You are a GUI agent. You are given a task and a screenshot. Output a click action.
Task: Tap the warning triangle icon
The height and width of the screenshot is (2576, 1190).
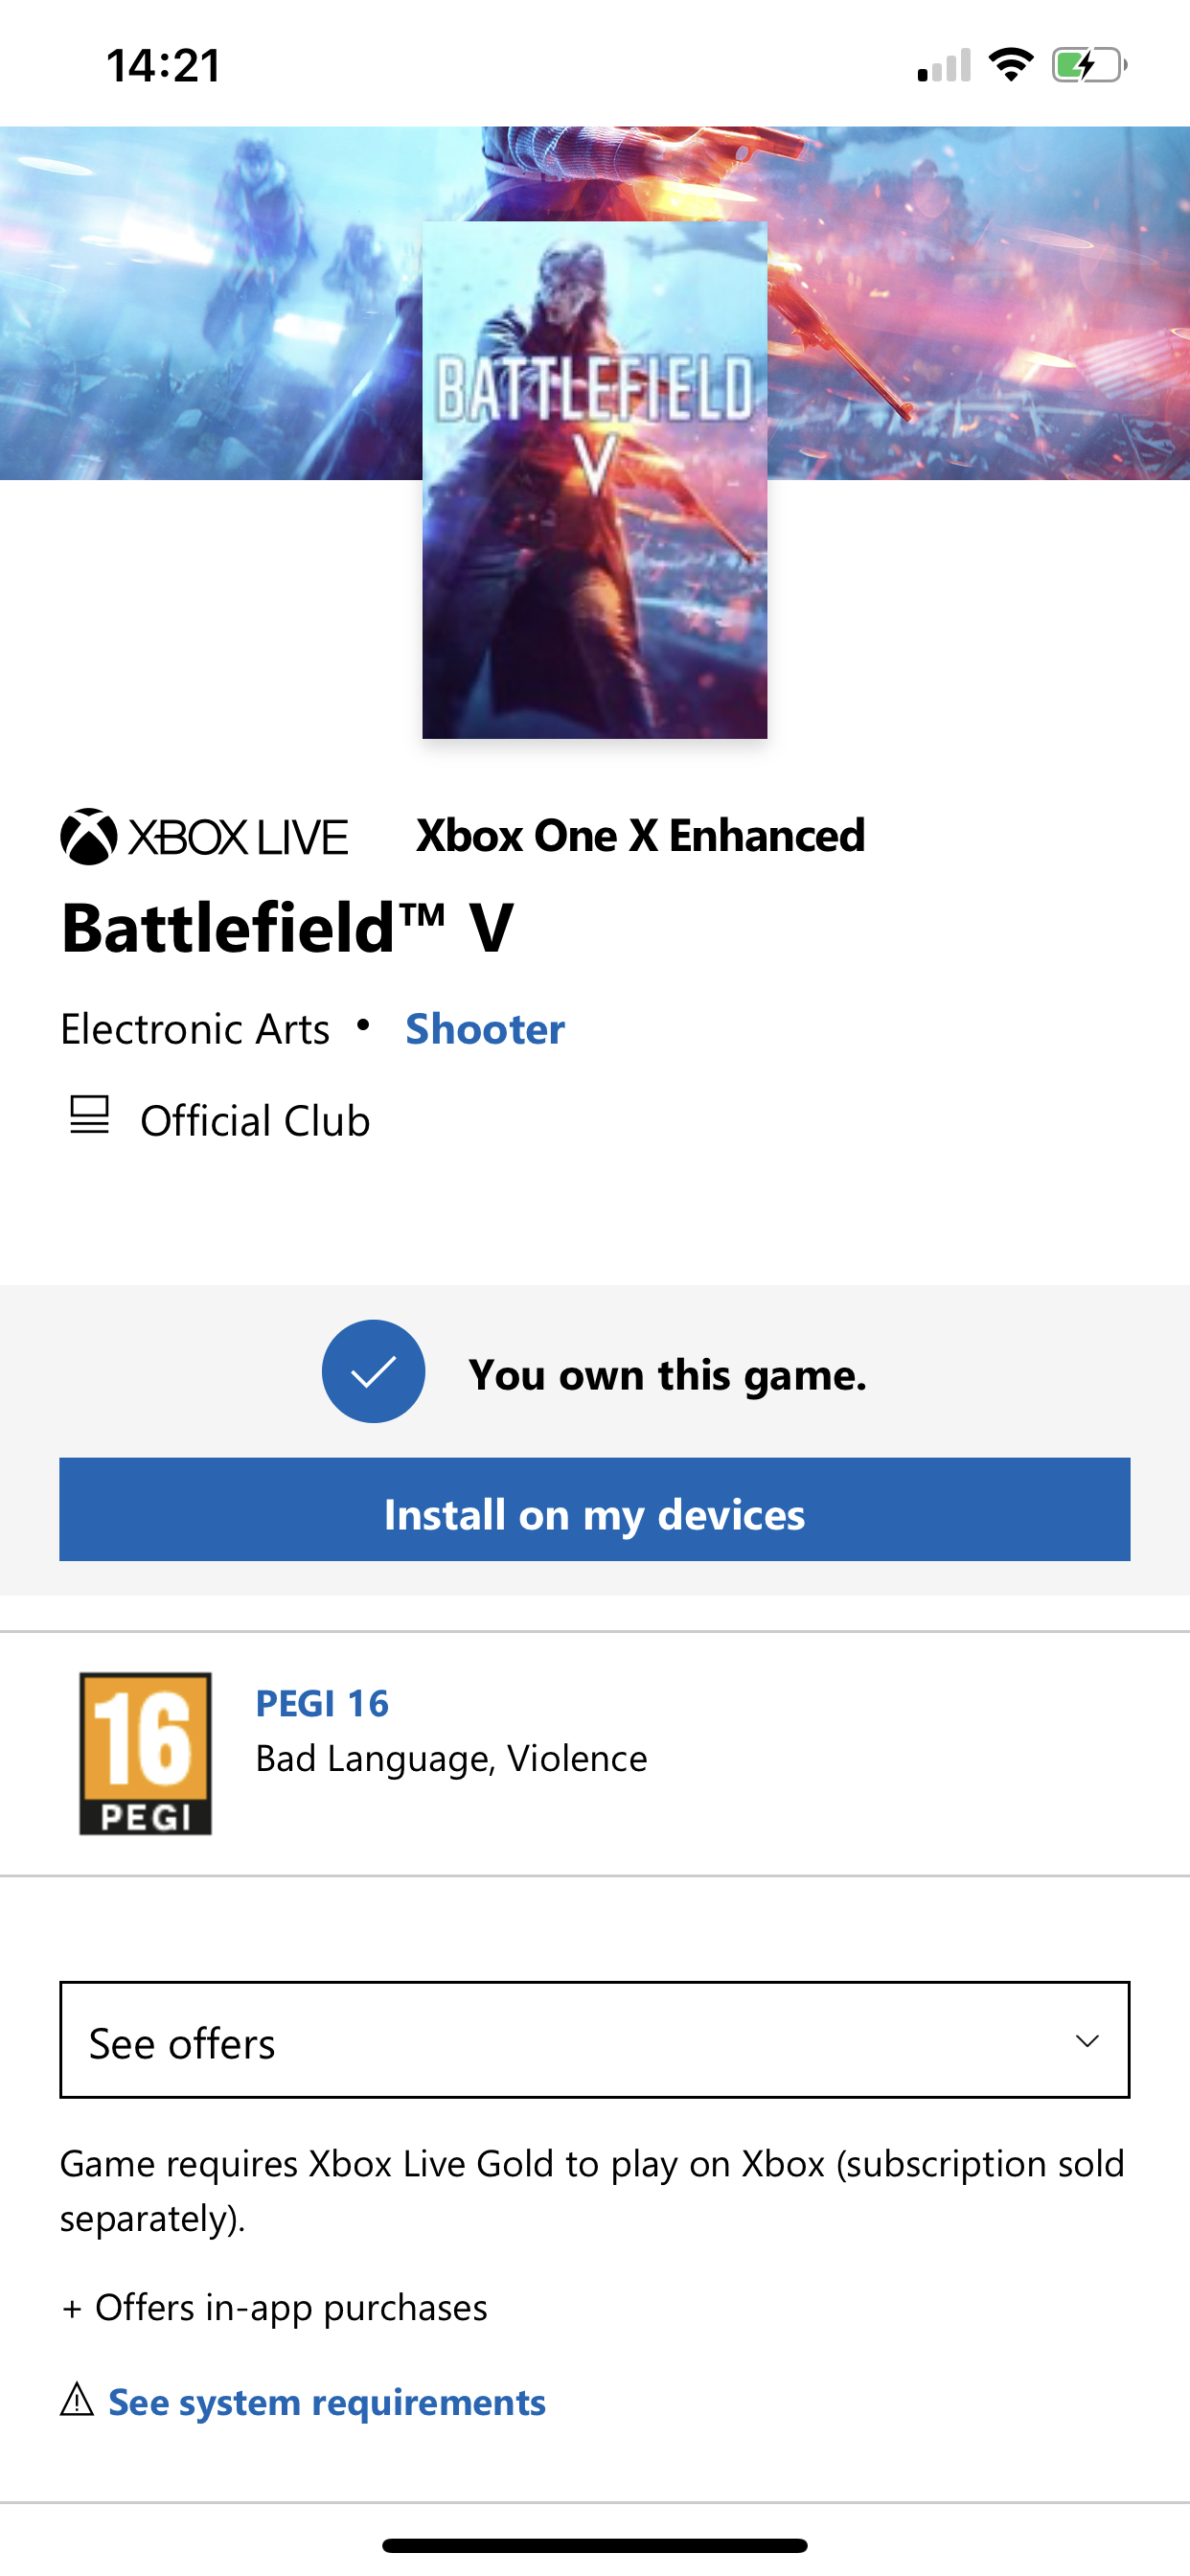tap(77, 2399)
